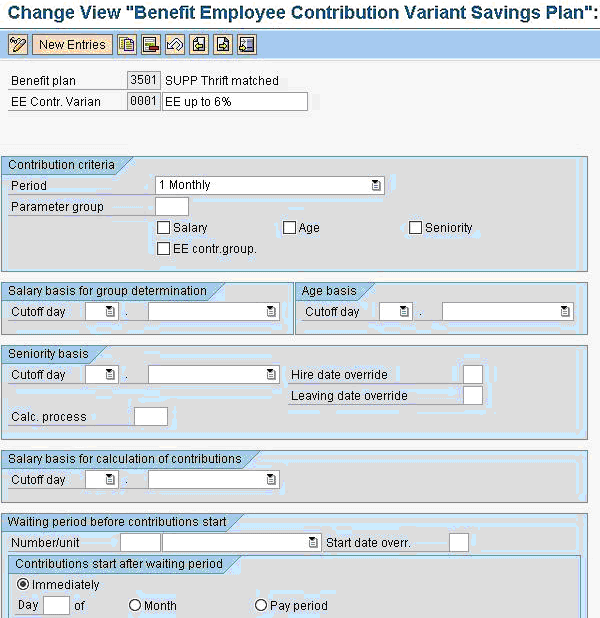Click the Undo Change toolbar icon
Screen dimensions: 600x618
[174, 45]
